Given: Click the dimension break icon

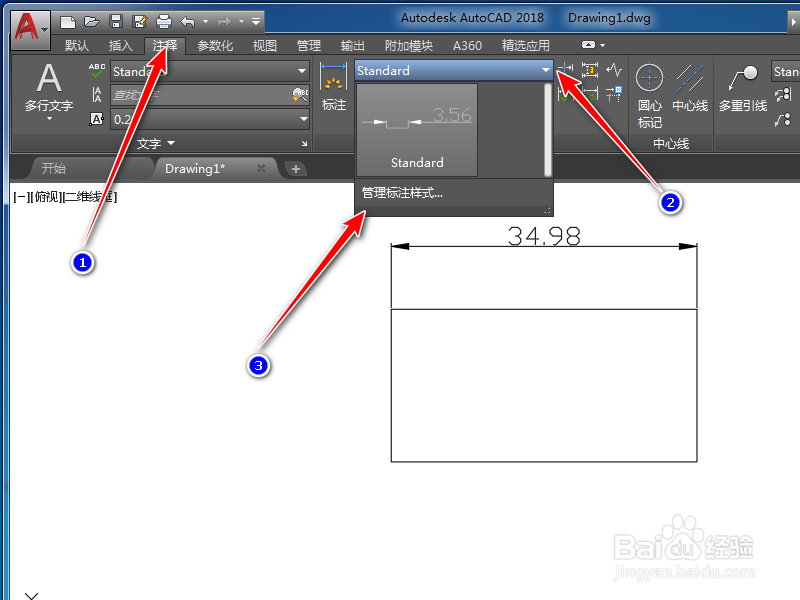Looking at the screenshot, I should point(566,68).
